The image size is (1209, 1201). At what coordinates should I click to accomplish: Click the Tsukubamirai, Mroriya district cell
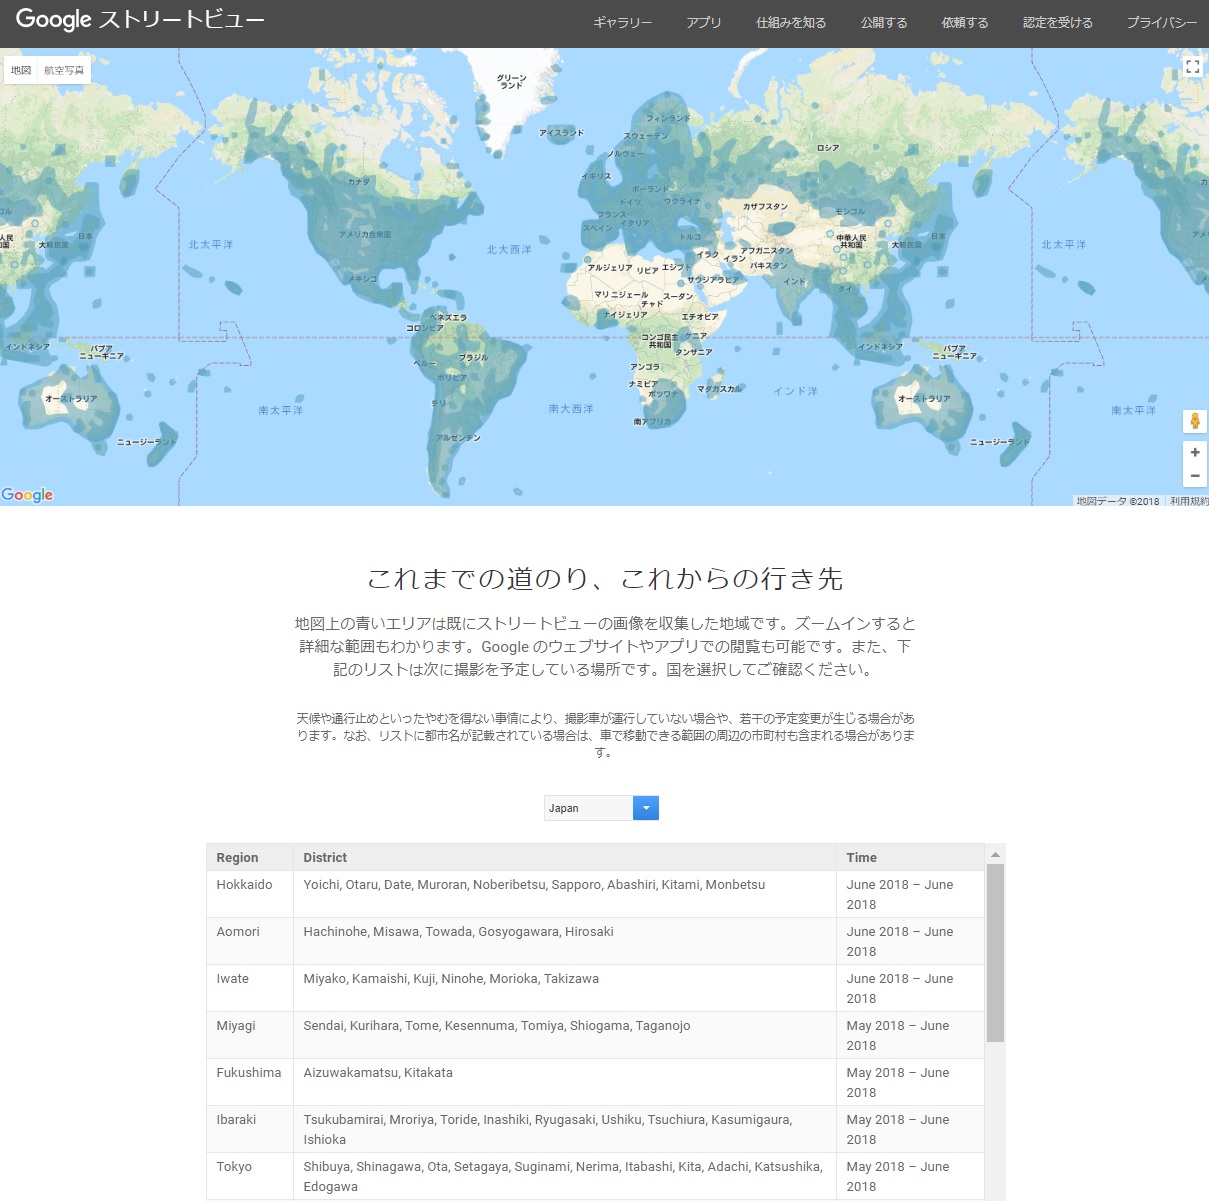[x=565, y=1129]
